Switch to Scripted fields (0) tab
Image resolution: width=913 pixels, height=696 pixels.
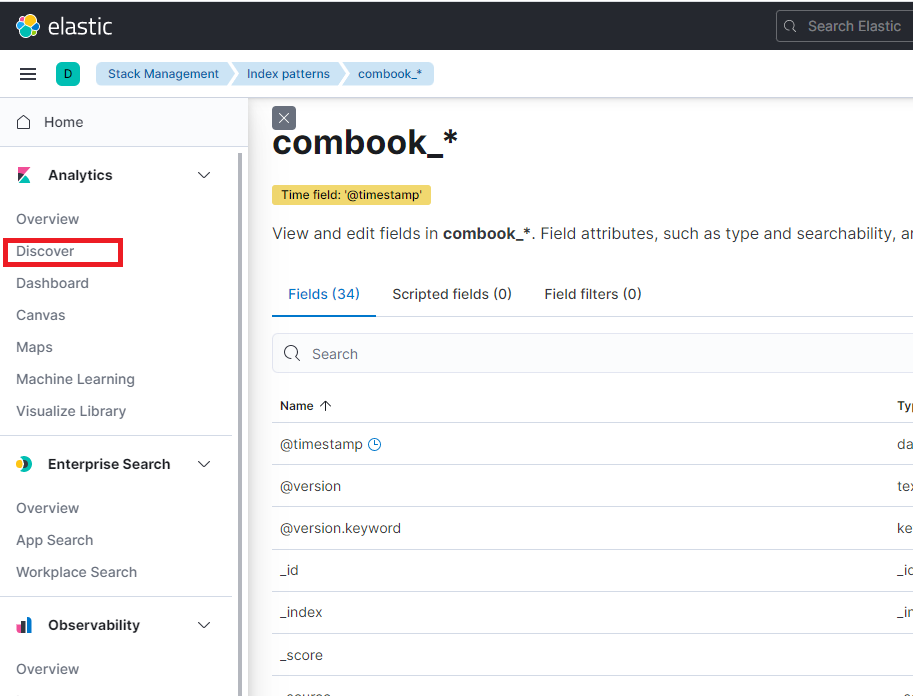[x=452, y=294]
